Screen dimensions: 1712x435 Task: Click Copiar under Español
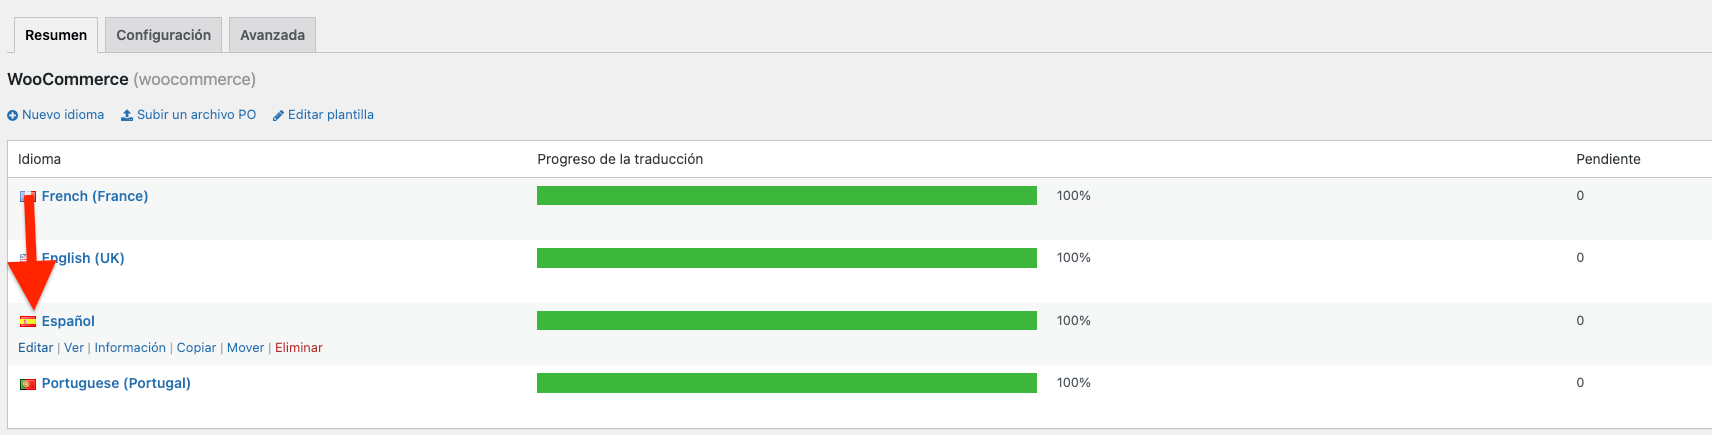[x=196, y=348]
